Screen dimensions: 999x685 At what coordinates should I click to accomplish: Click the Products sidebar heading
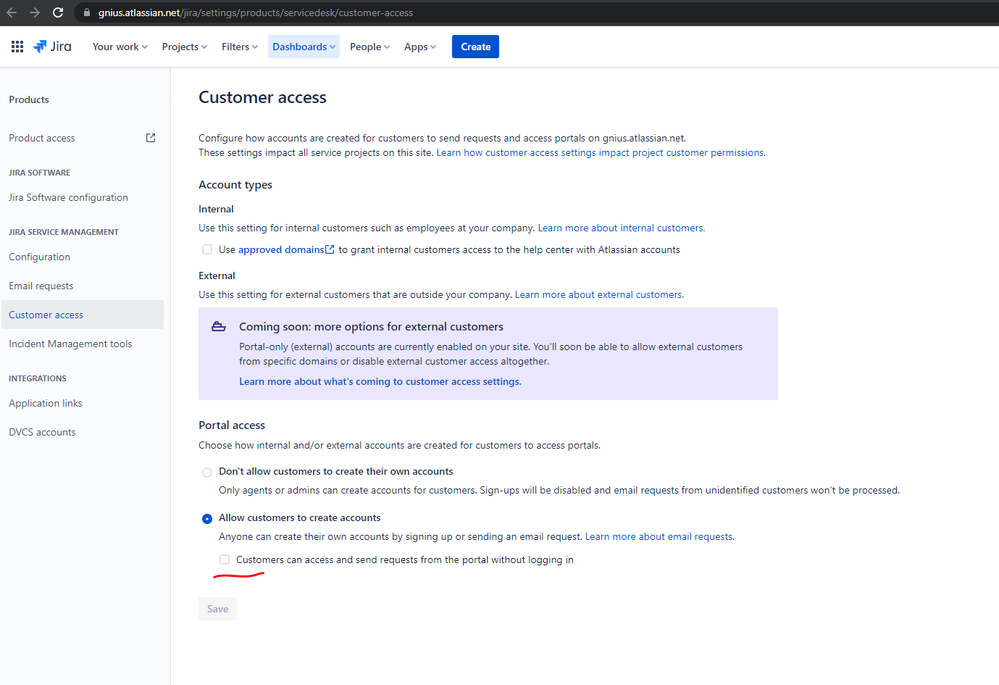[x=29, y=99]
